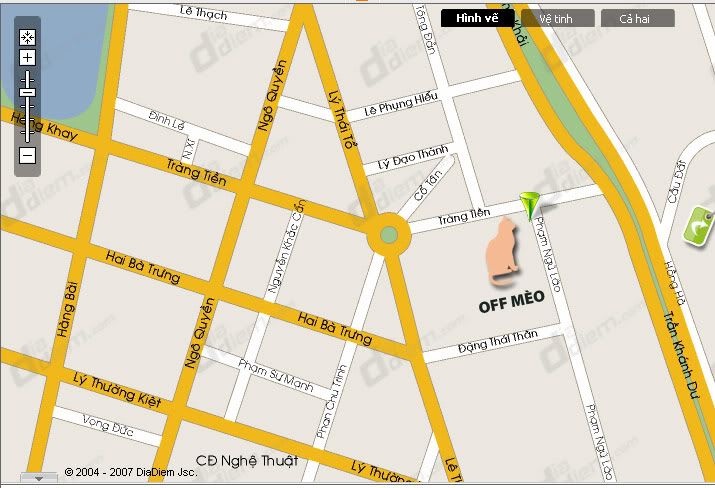This screenshot has height=488, width=715.
Task: Click the DiaDiem Jsc. copyright text
Action: [x=131, y=472]
